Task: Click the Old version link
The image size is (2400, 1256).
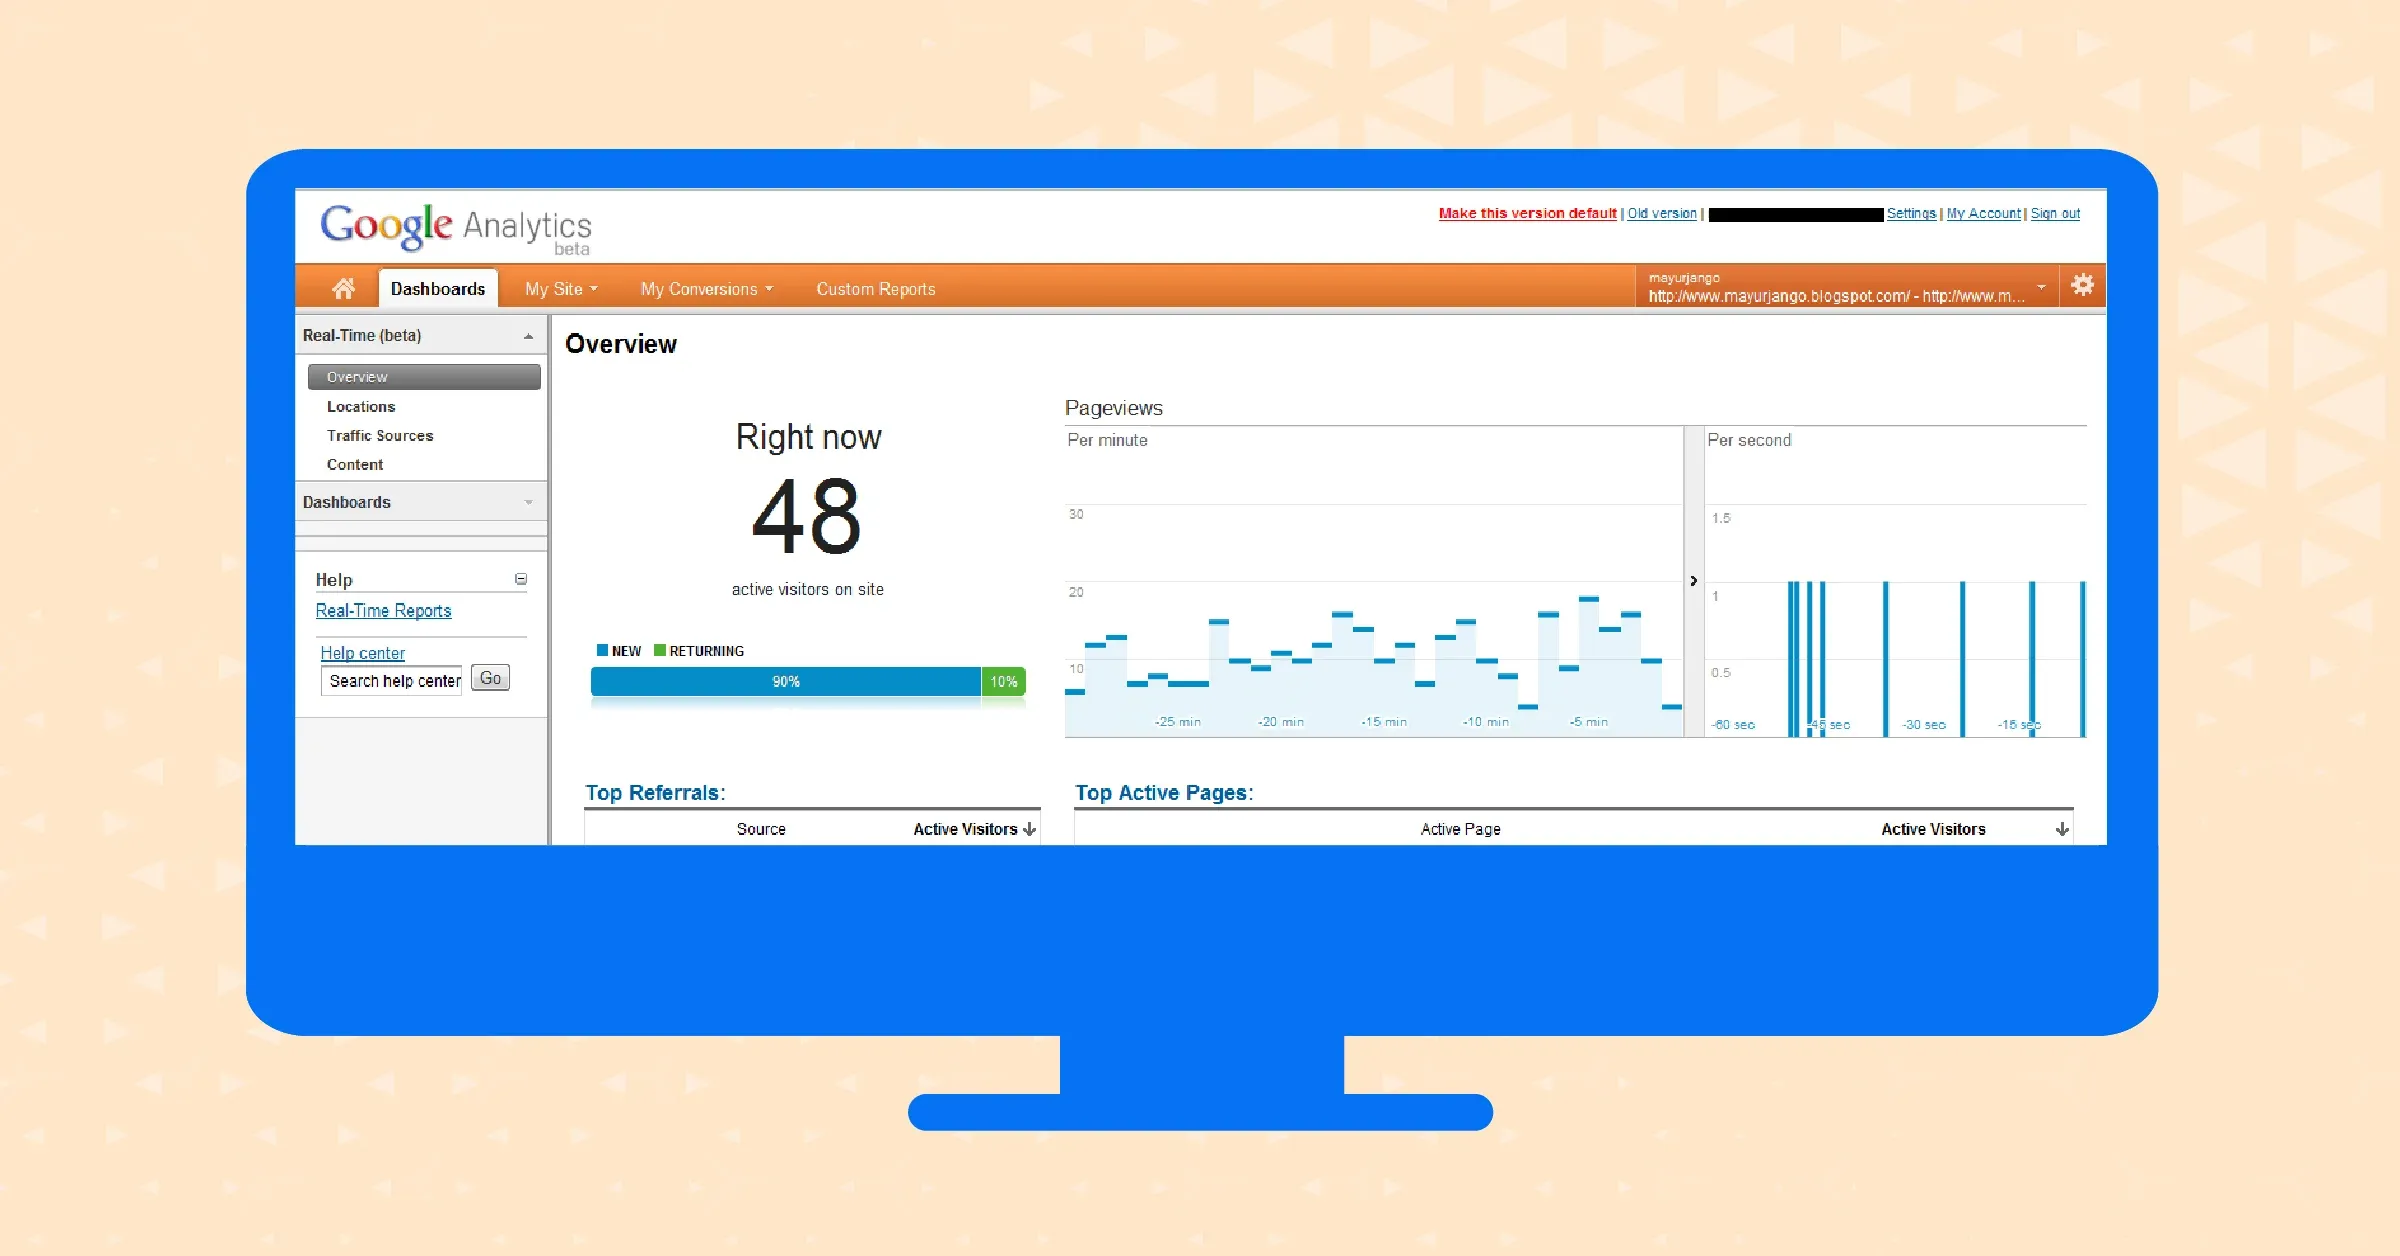Action: [x=1662, y=213]
